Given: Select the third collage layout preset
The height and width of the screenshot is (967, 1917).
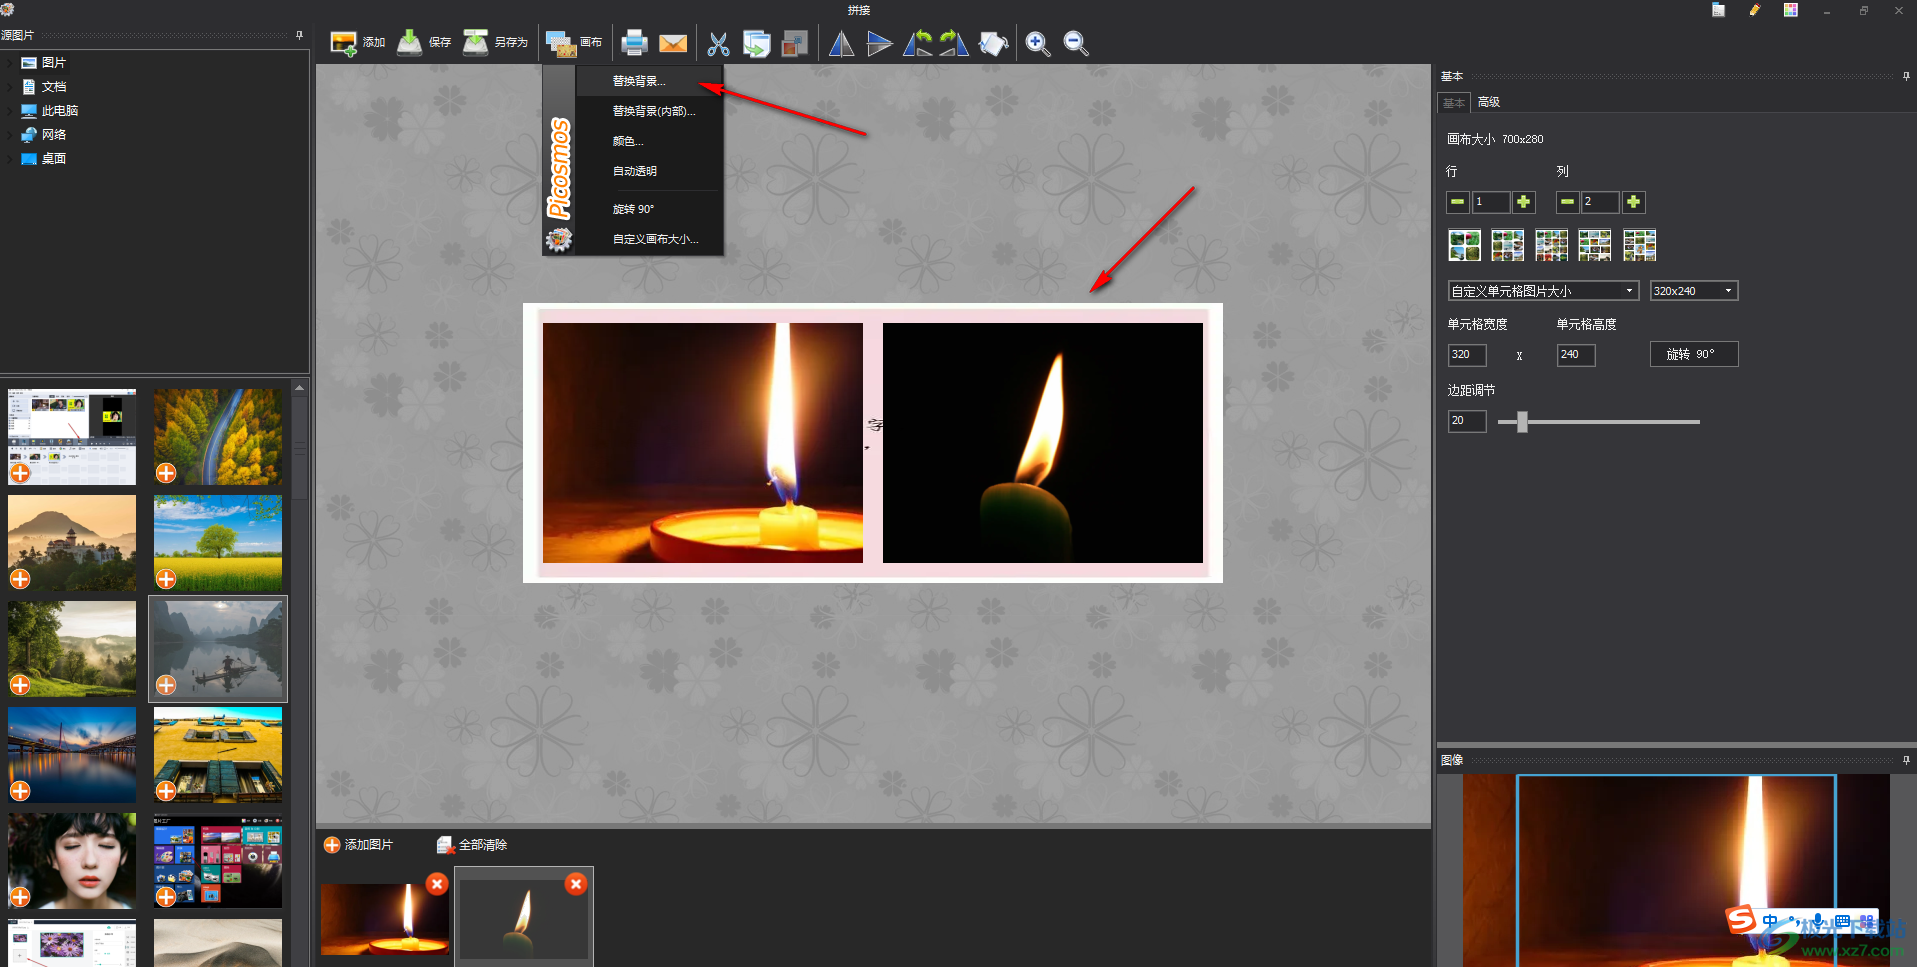Looking at the screenshot, I should pyautogui.click(x=1551, y=245).
